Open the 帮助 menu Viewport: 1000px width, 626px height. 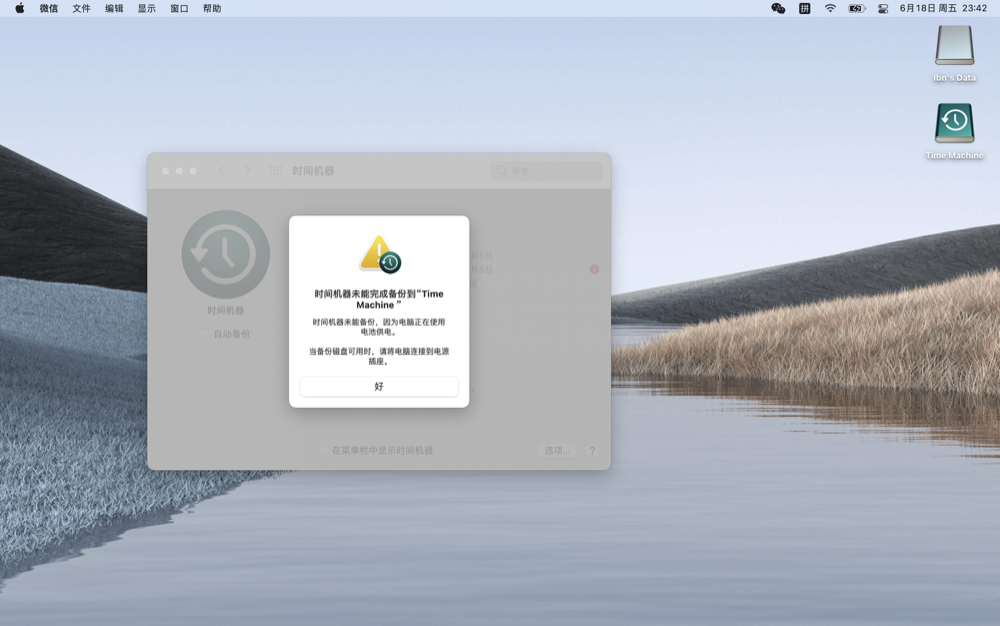tap(212, 8)
